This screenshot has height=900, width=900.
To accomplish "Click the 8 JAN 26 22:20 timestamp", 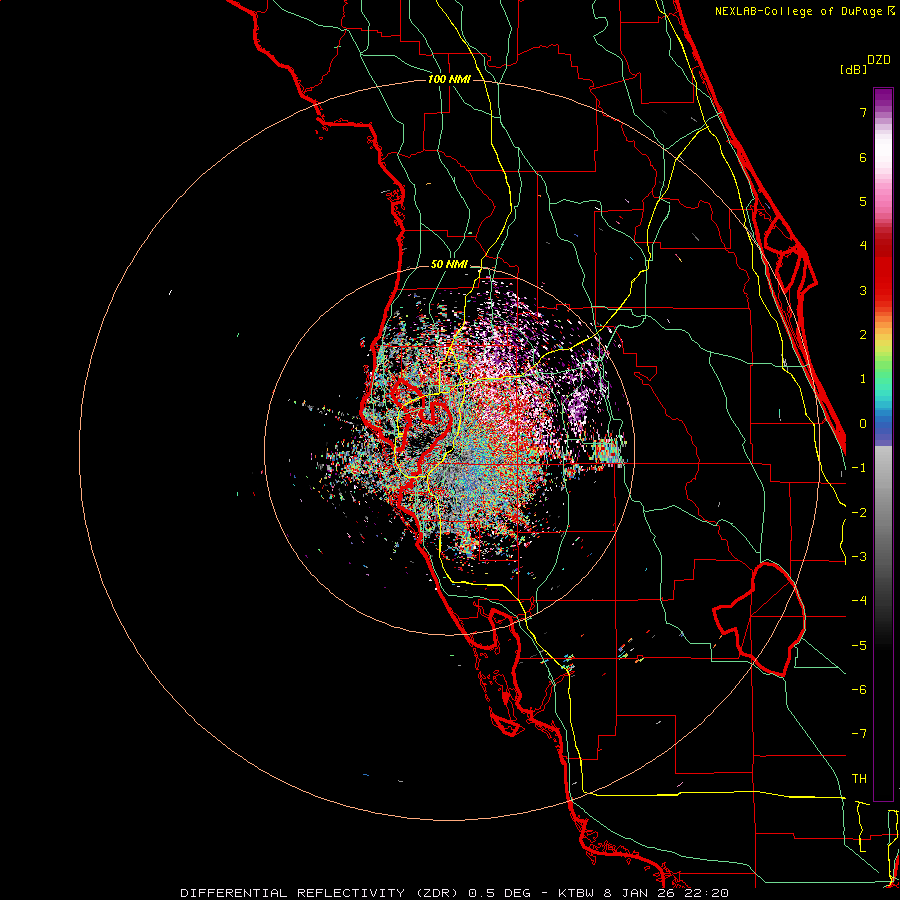I will pos(666,893).
